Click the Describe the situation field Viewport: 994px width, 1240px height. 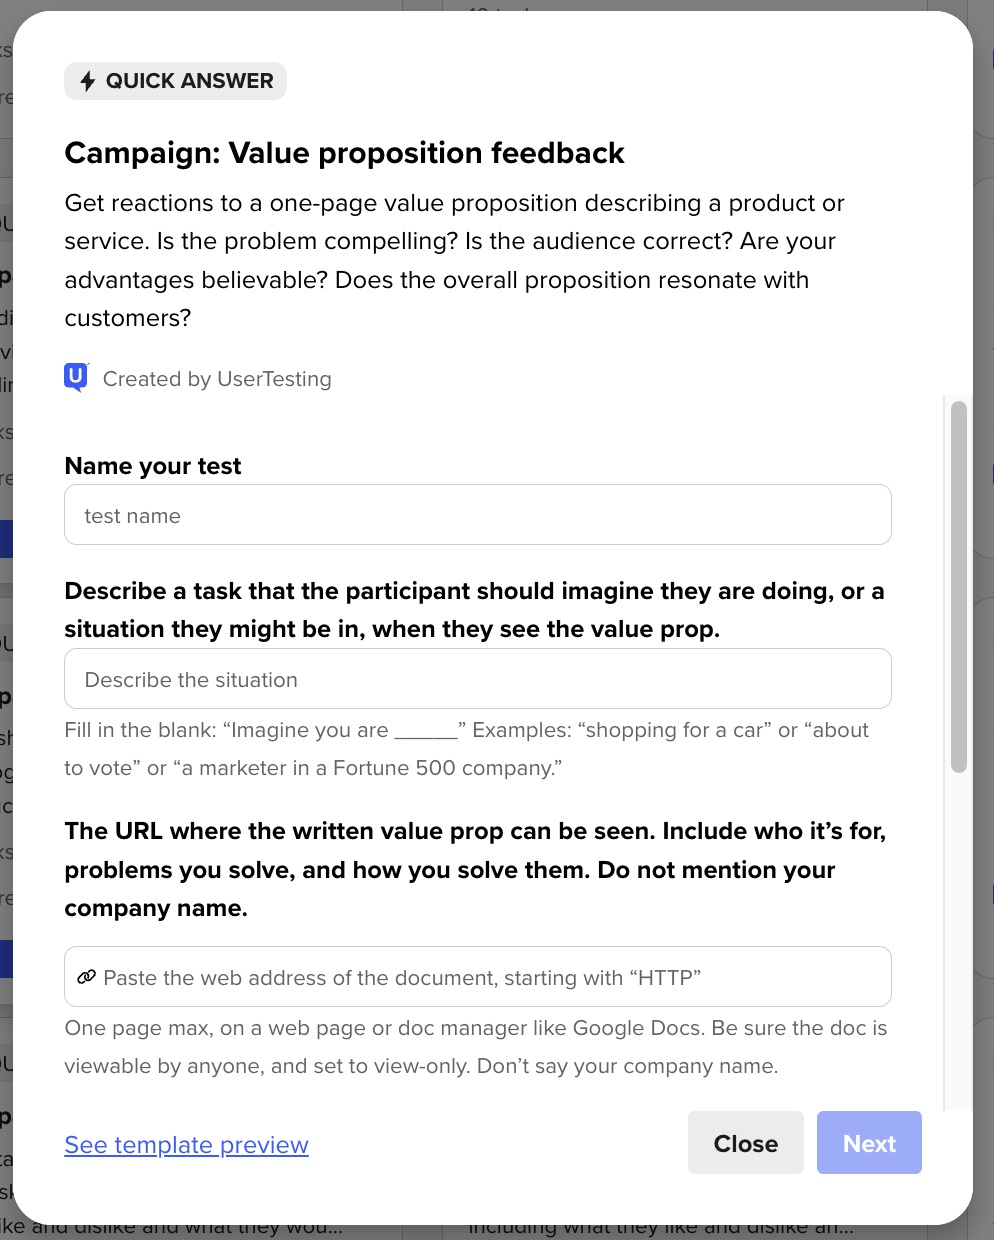click(x=477, y=679)
